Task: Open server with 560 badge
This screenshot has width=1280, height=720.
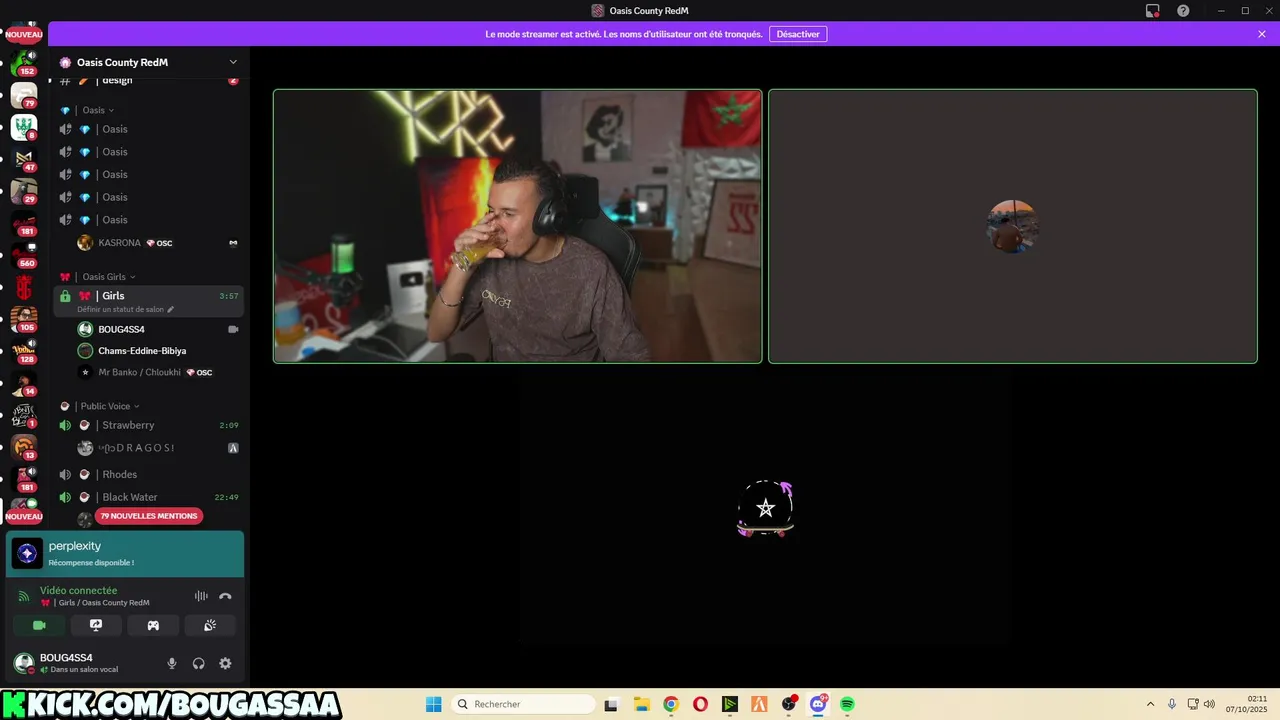Action: tap(24, 255)
